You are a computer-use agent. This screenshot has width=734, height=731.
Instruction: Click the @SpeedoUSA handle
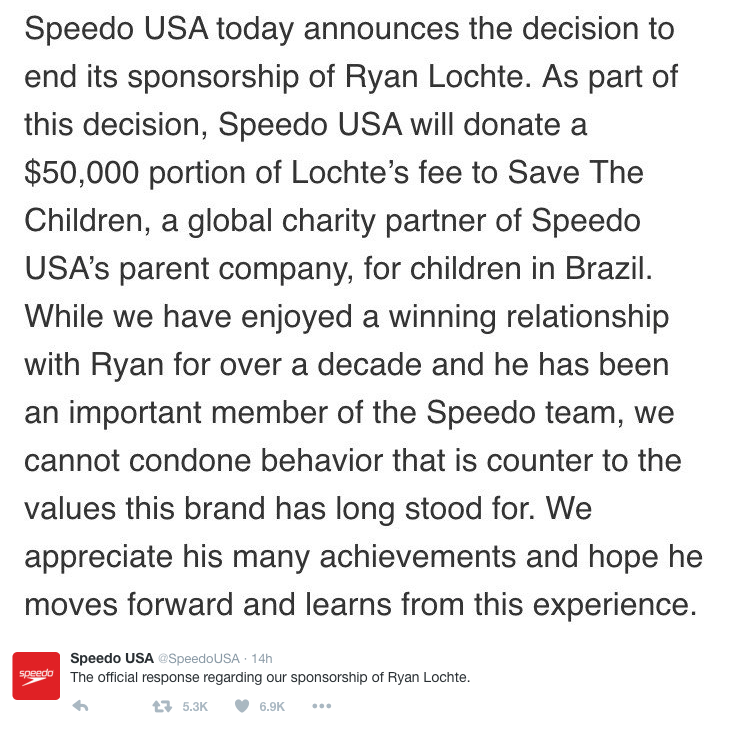click(200, 658)
